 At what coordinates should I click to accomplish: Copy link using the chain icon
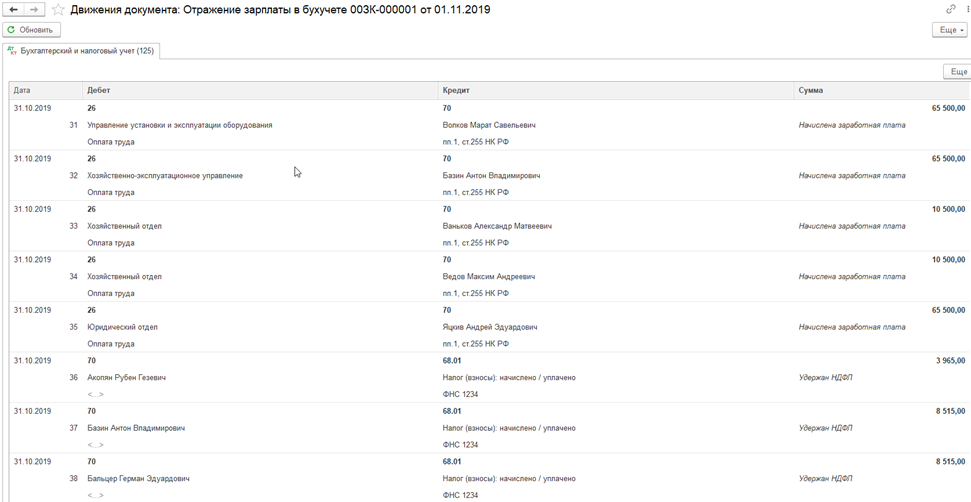tap(950, 9)
